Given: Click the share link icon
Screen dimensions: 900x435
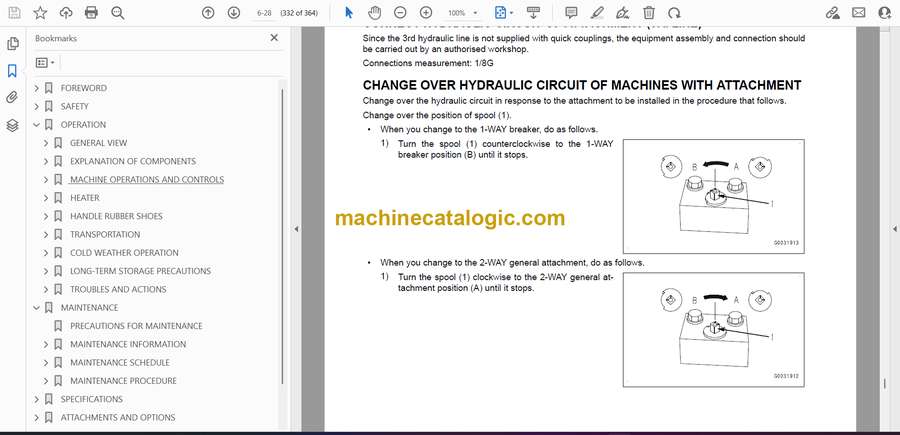Looking at the screenshot, I should [833, 13].
